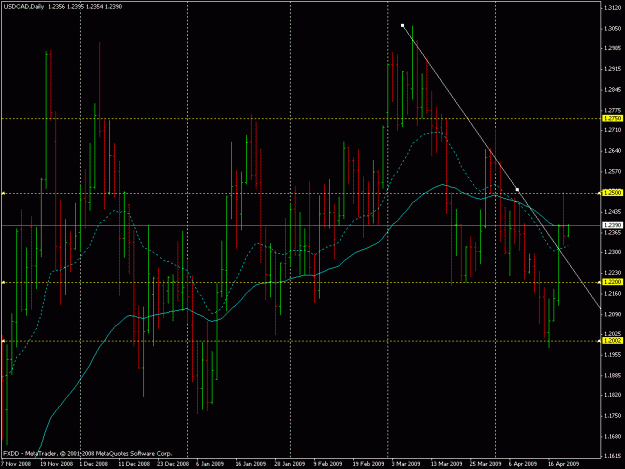Click the 3 Mar 2009 date label
625x469 pixels.
(x=406, y=464)
